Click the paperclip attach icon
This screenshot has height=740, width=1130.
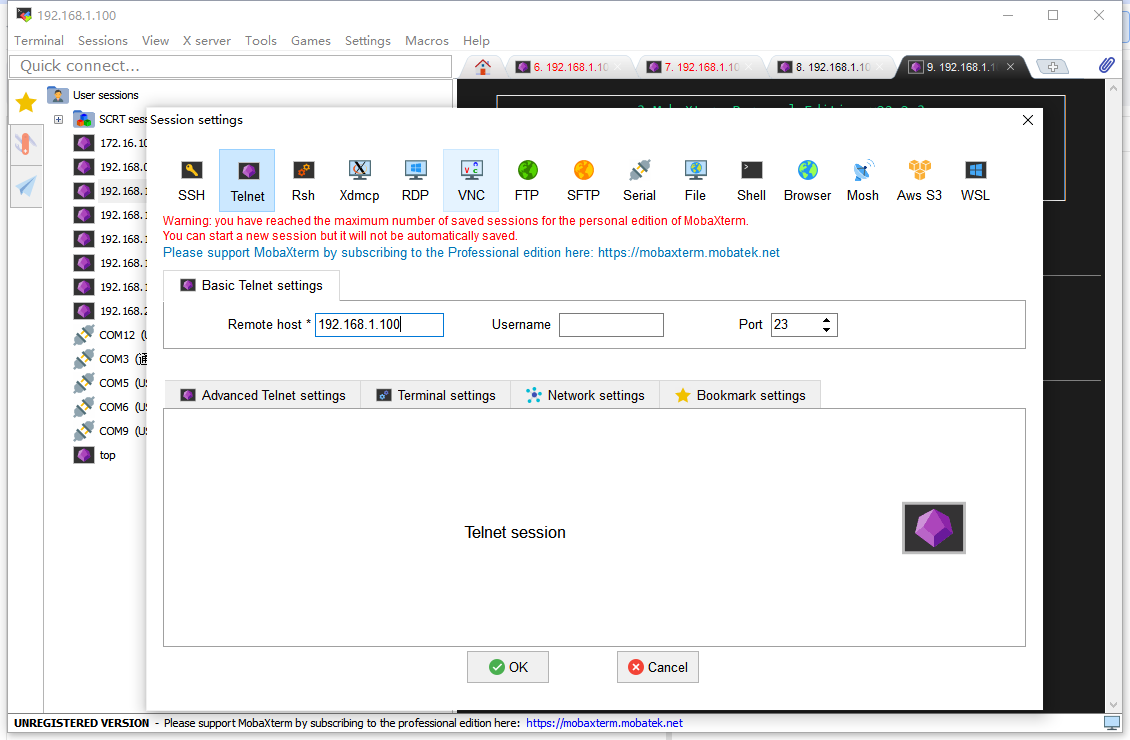1107,66
